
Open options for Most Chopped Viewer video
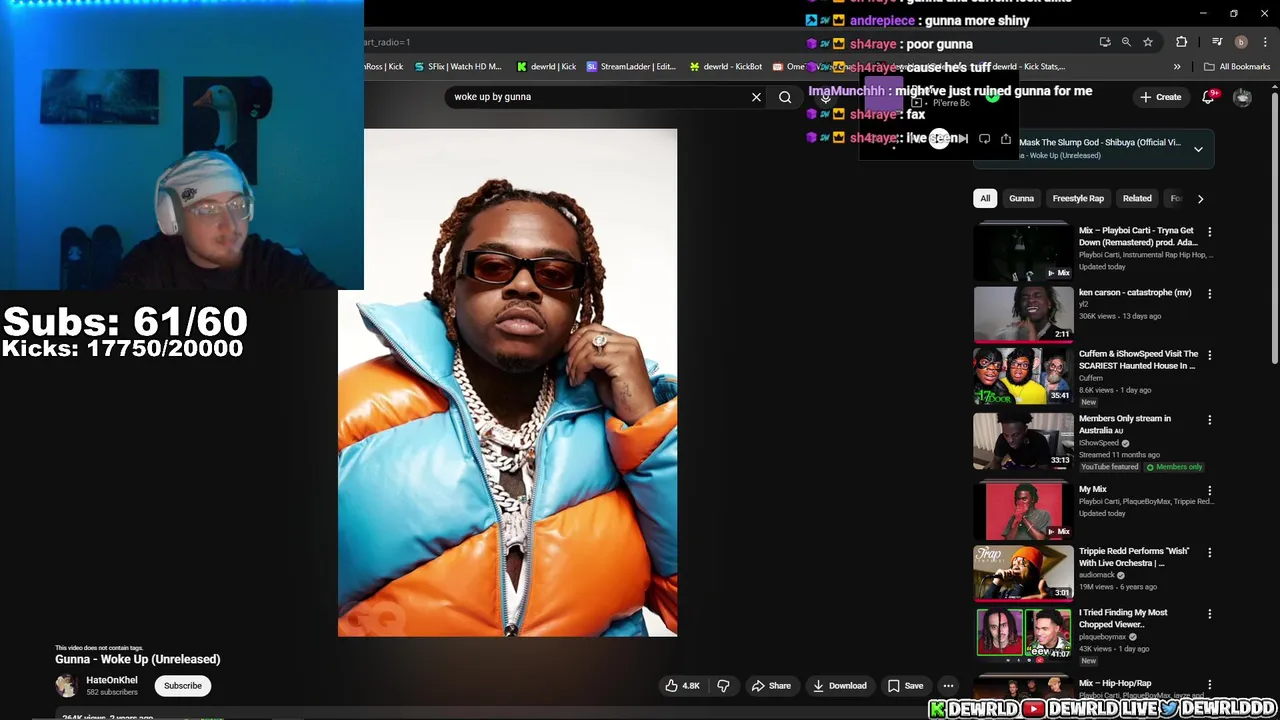coord(1209,614)
